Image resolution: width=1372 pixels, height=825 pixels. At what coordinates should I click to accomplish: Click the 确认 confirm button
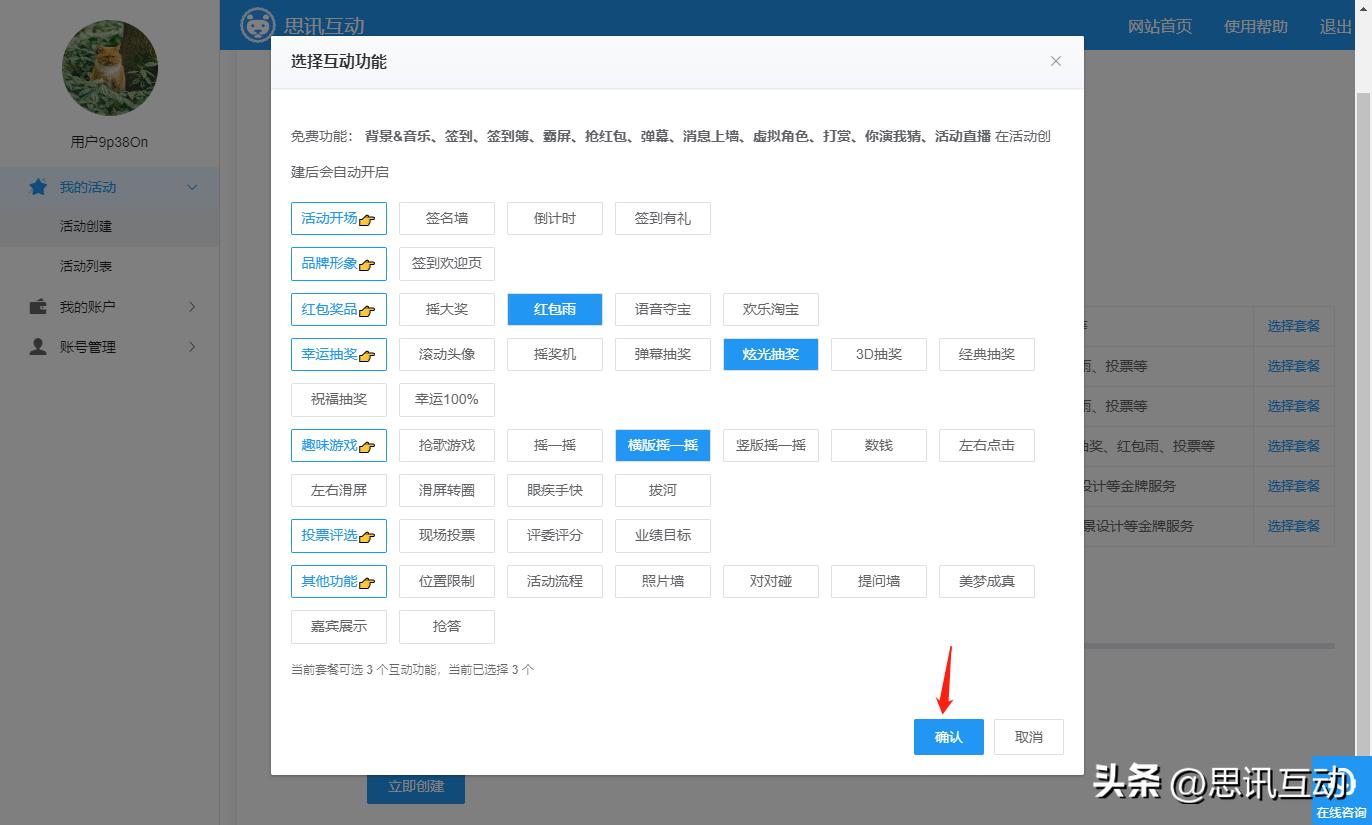tap(948, 736)
